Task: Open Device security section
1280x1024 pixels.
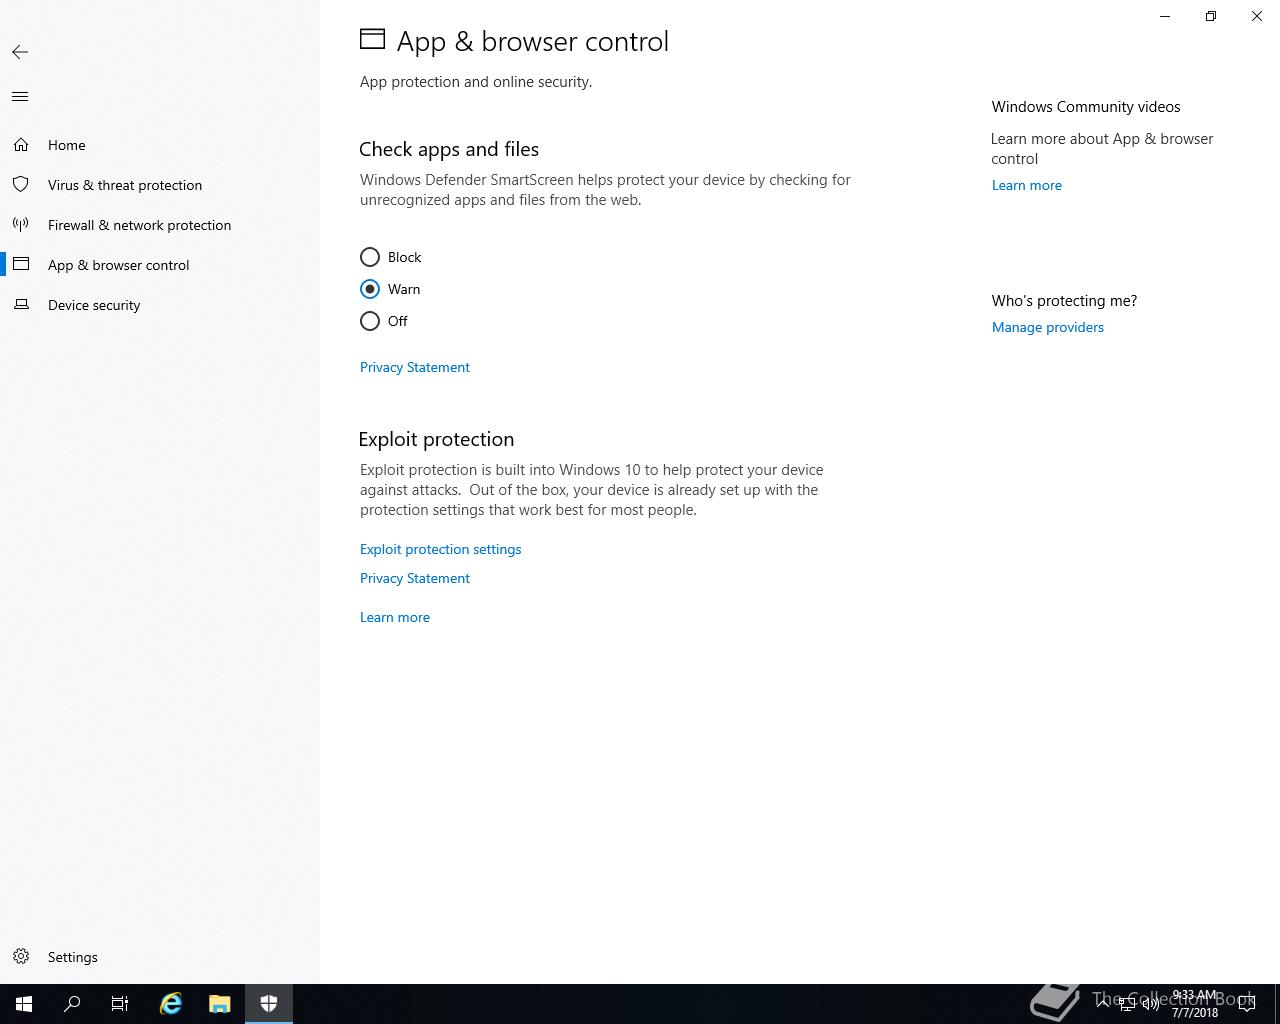Action: [160, 305]
